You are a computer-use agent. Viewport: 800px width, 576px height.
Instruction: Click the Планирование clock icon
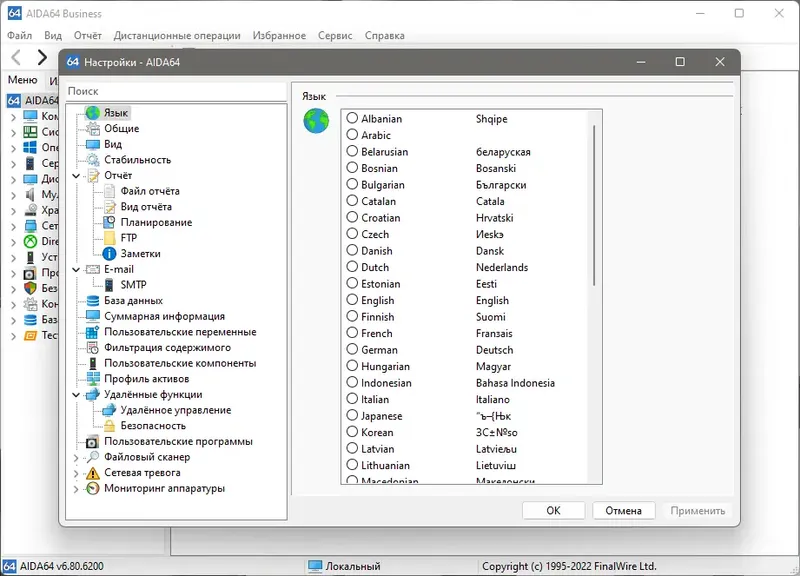coord(109,222)
